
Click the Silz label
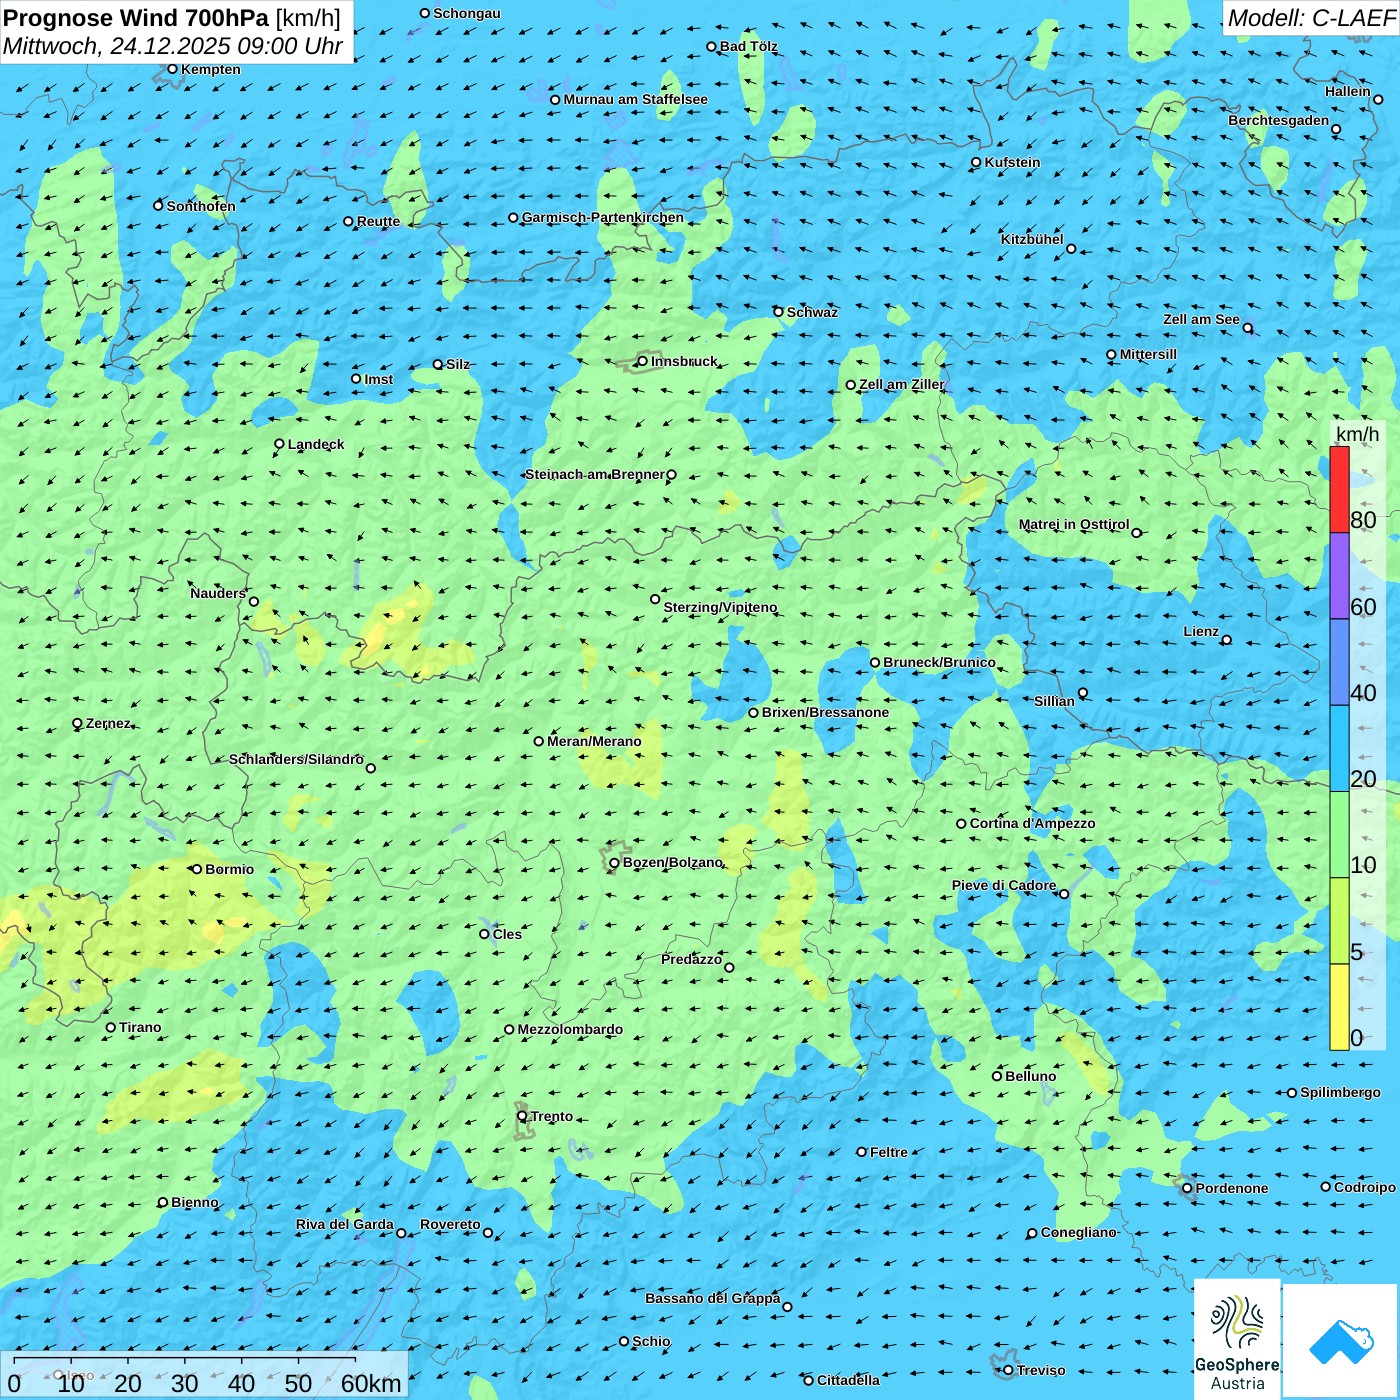click(x=457, y=364)
